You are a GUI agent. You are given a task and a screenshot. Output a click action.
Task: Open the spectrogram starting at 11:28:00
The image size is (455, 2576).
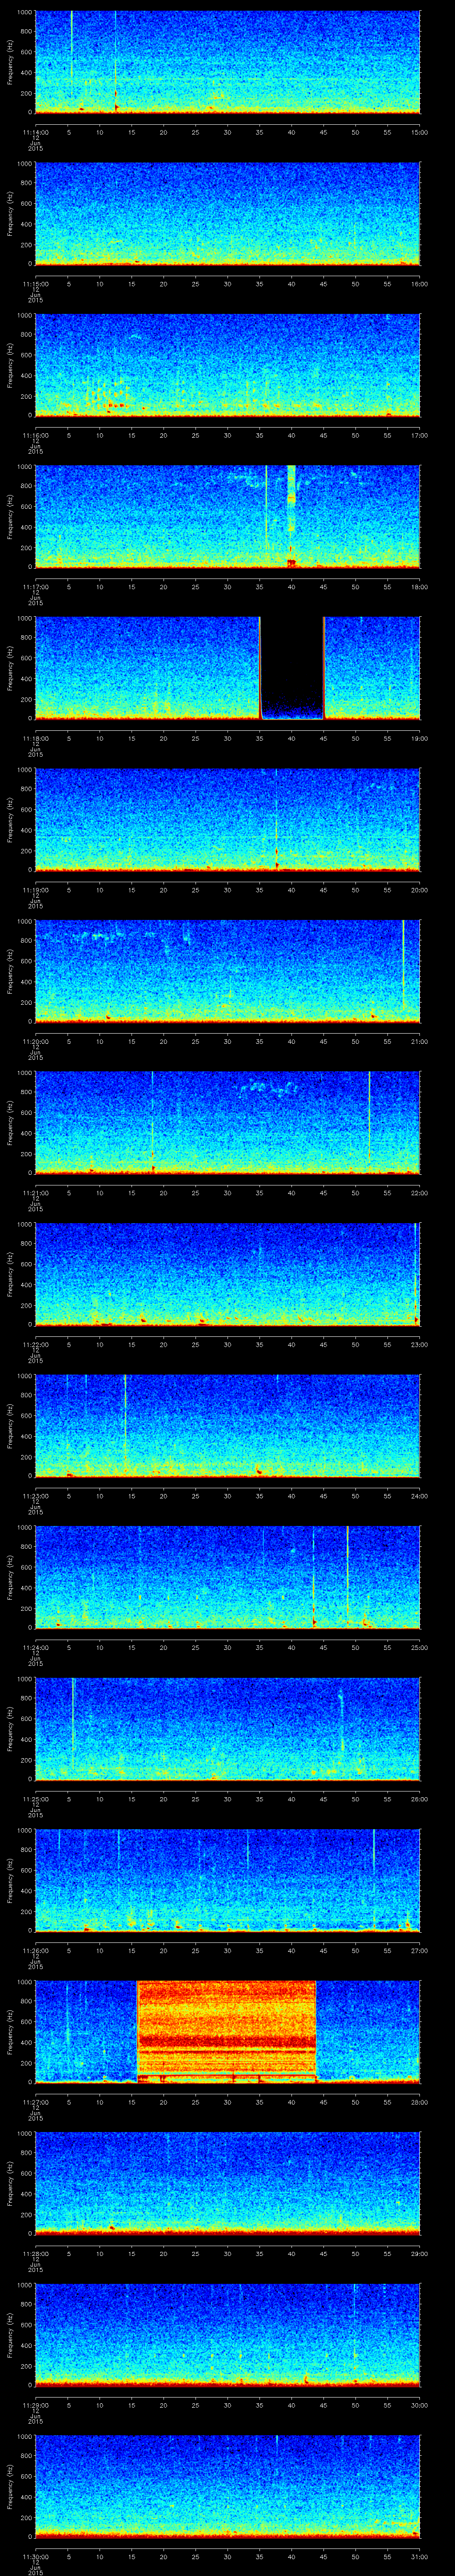[227, 2182]
